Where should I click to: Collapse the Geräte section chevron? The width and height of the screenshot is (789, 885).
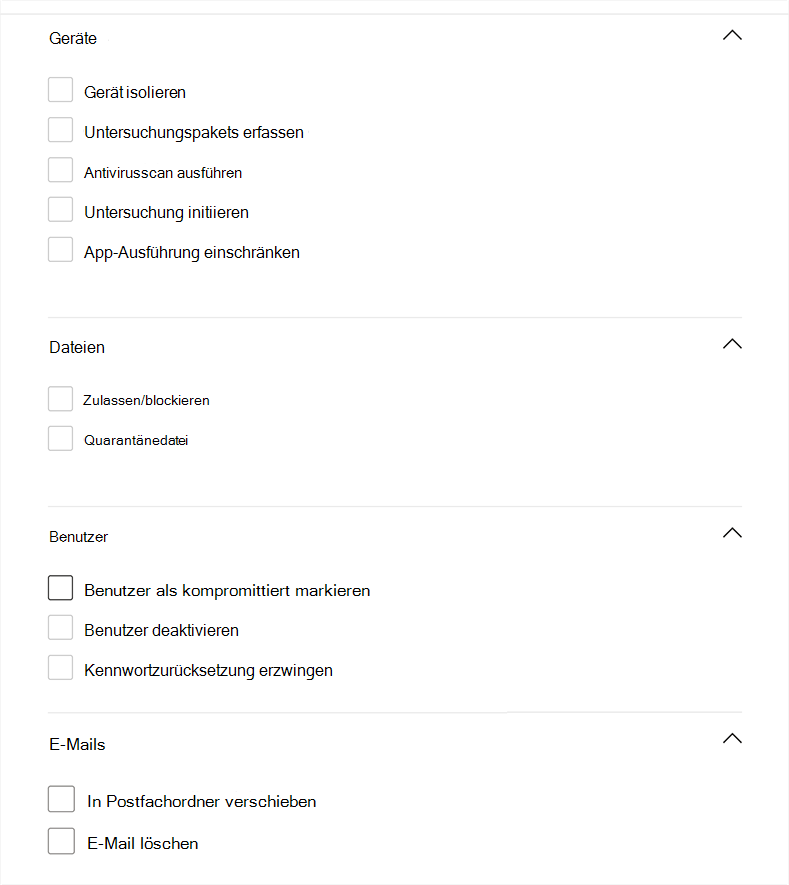click(x=732, y=35)
